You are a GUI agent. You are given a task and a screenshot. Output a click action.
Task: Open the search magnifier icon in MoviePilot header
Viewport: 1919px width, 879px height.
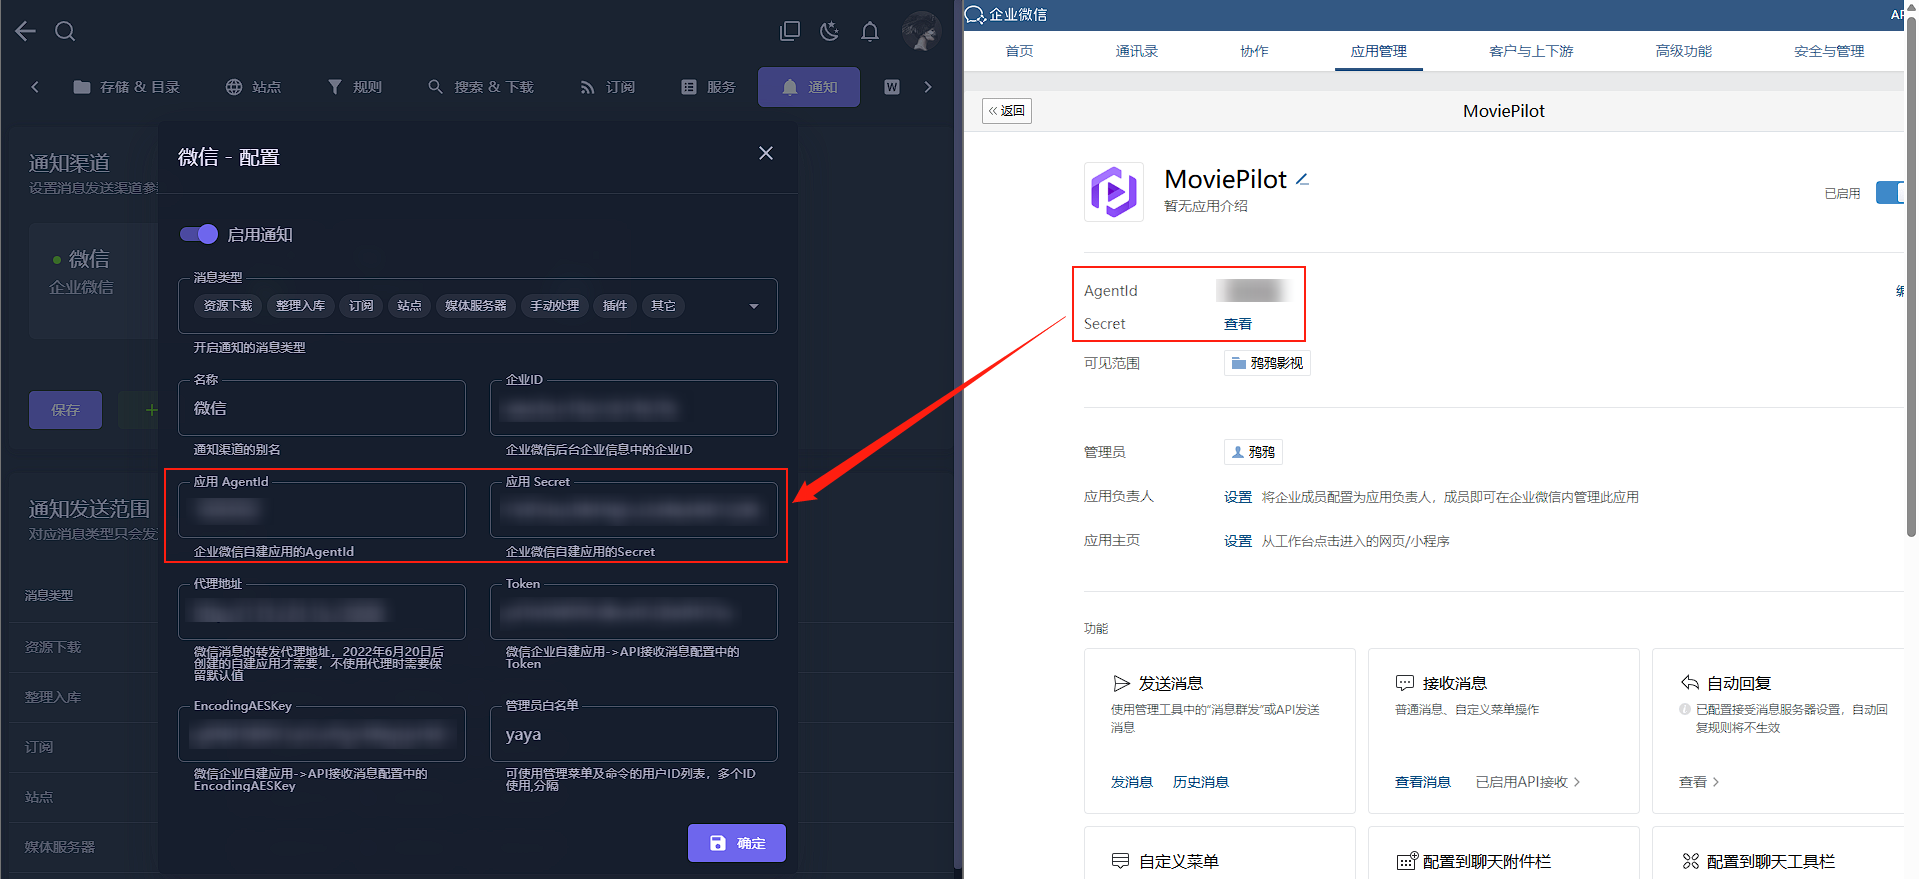click(65, 31)
